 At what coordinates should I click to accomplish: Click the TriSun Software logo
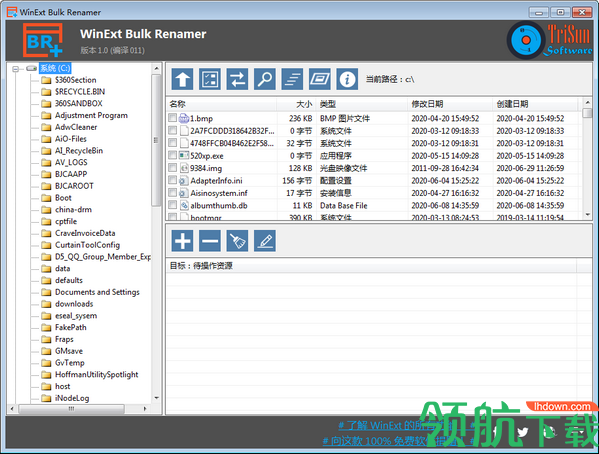click(549, 40)
